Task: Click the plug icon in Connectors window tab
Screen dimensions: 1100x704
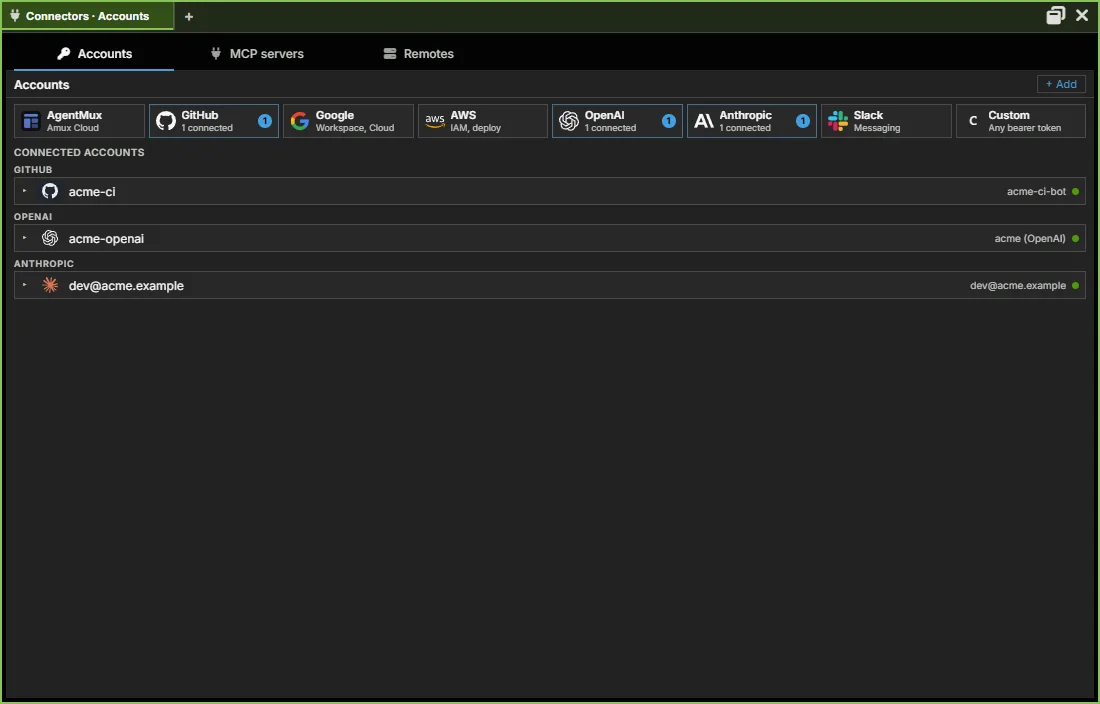Action: [x=15, y=15]
